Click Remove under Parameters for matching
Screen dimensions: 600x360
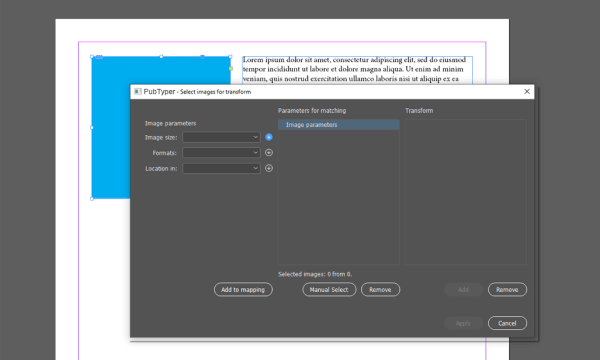(380, 290)
